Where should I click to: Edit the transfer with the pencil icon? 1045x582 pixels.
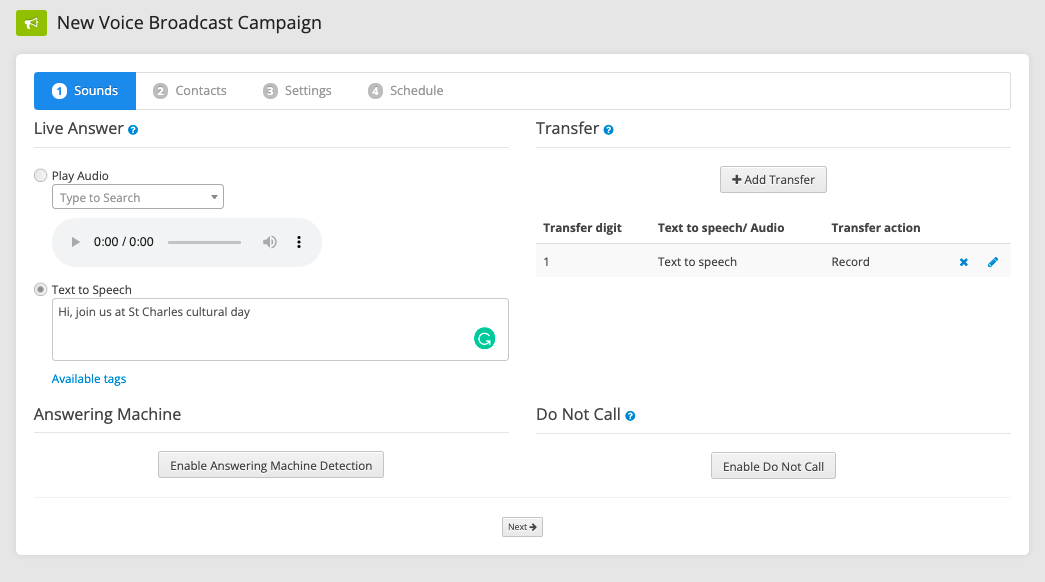pos(992,262)
